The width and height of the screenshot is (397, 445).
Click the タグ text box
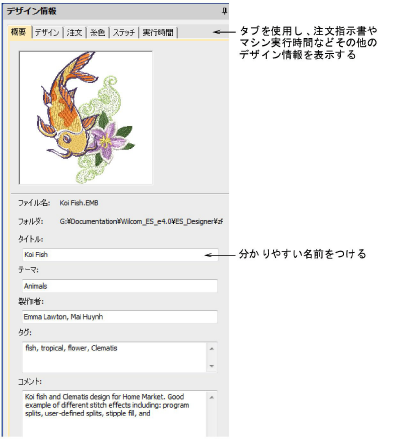pyautogui.click(x=114, y=357)
